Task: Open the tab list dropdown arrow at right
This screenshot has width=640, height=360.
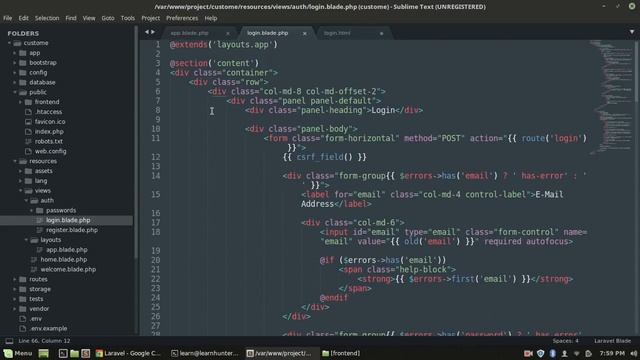Action: 632,32
